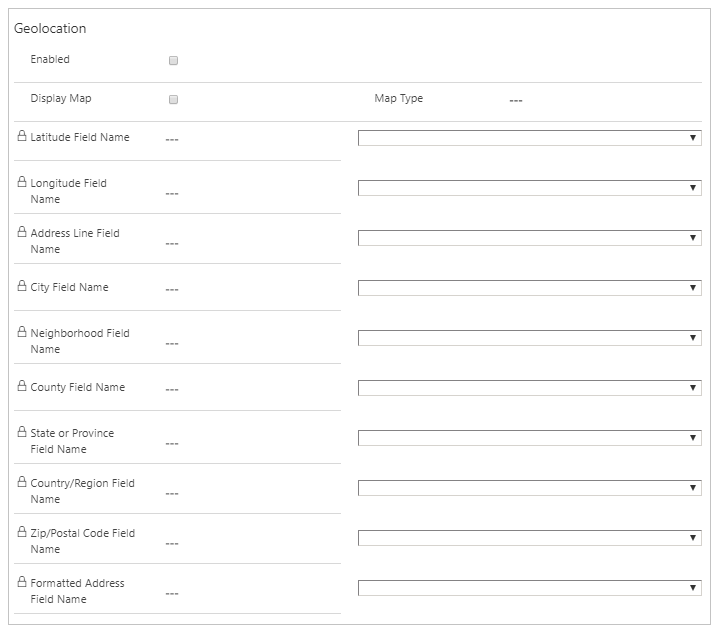Open the Latitude Field Name dropdown
The width and height of the screenshot is (719, 634).
coord(529,138)
